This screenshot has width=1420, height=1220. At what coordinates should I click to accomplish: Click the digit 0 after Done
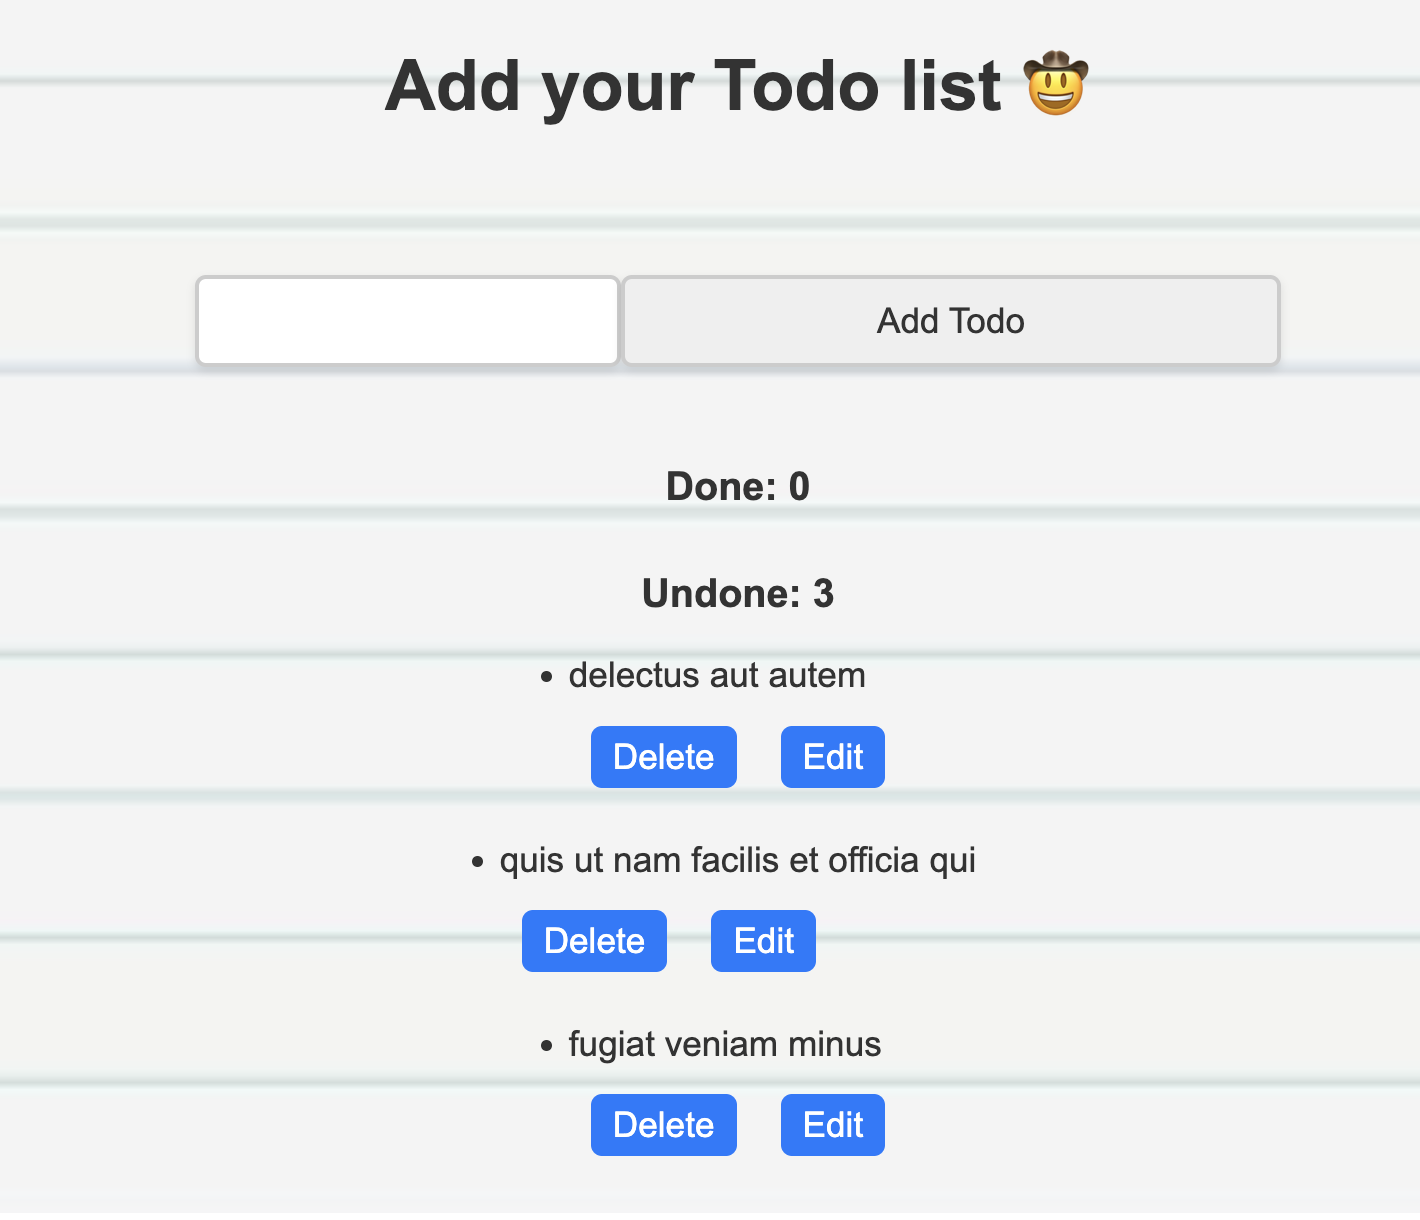click(799, 487)
